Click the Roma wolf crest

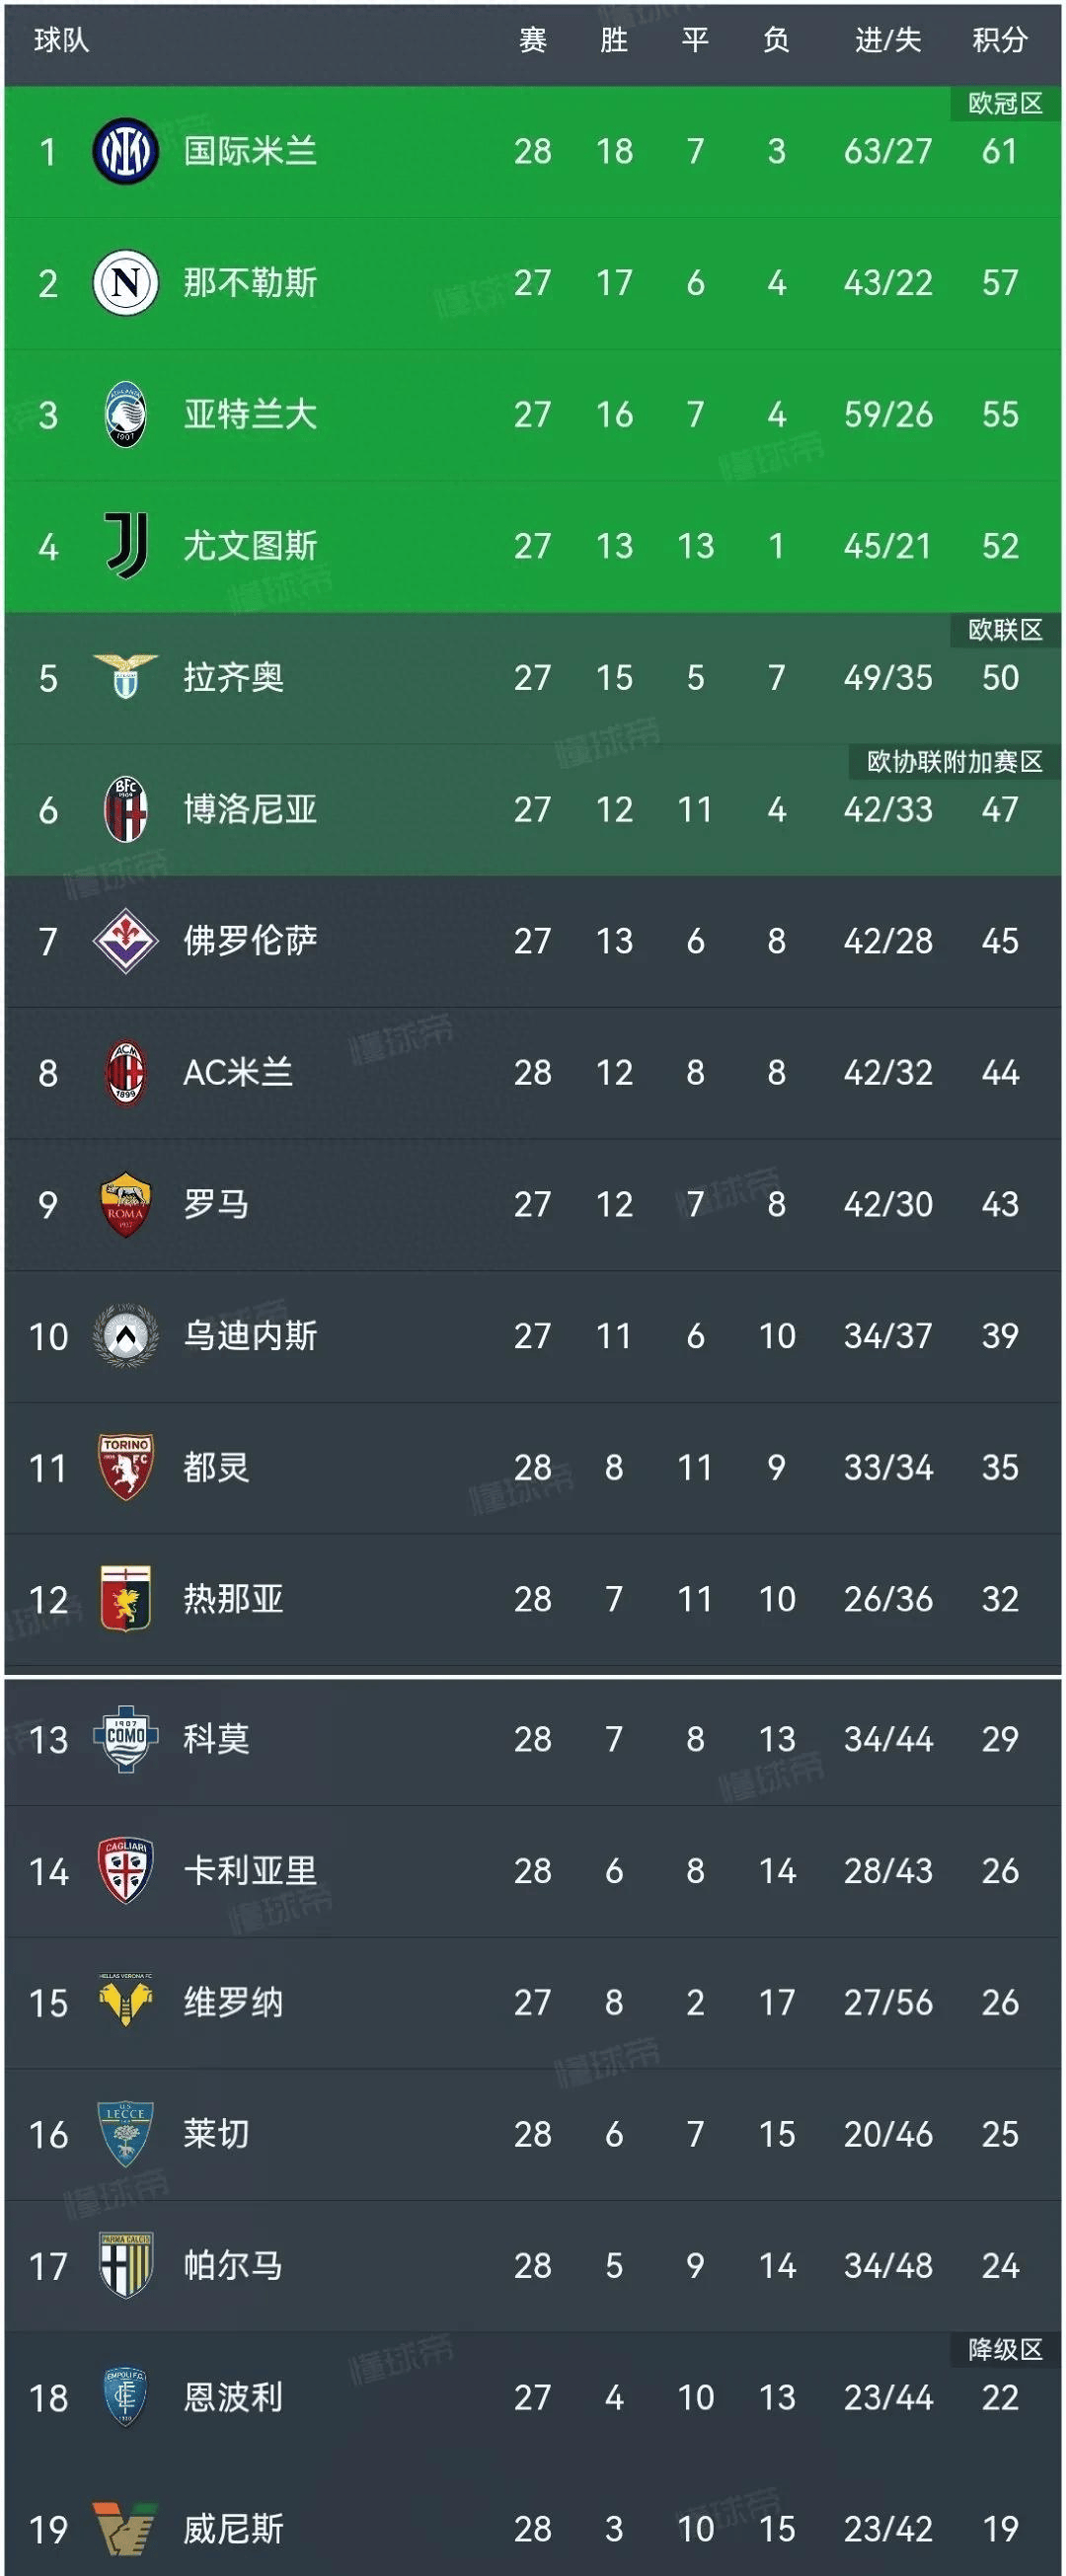(125, 1204)
